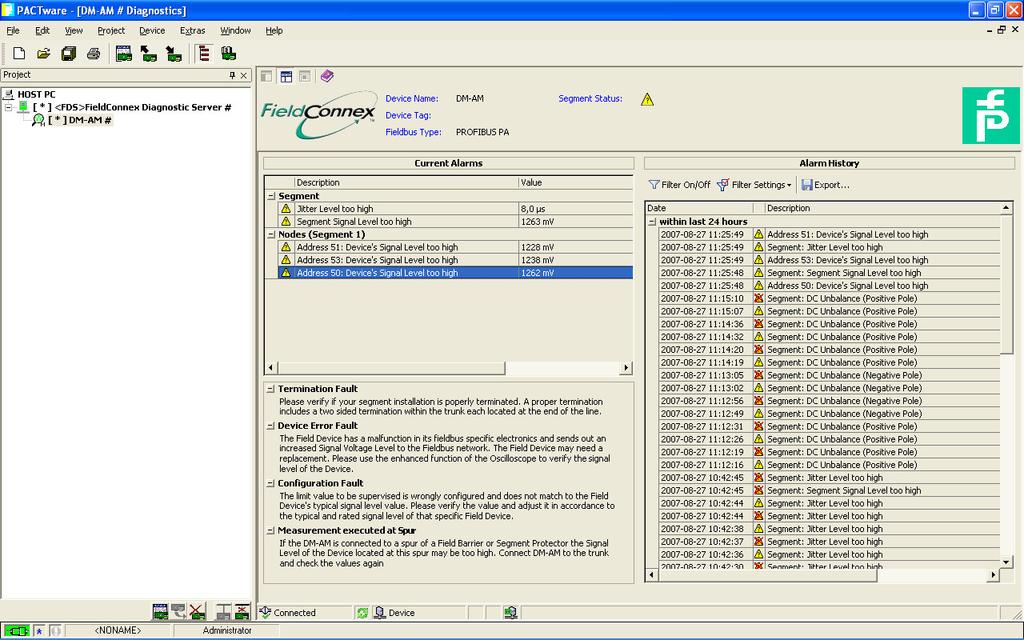Image resolution: width=1024 pixels, height=640 pixels.
Task: Click the Date column header in Alarm History
Action: (699, 208)
